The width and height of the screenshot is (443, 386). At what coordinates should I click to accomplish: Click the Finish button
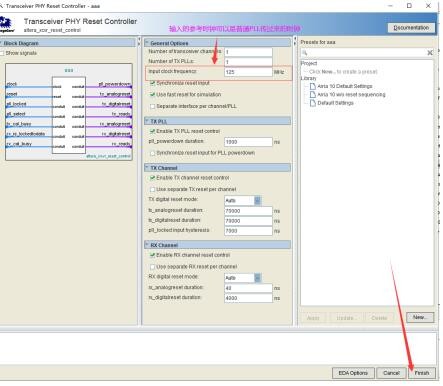coord(422,373)
